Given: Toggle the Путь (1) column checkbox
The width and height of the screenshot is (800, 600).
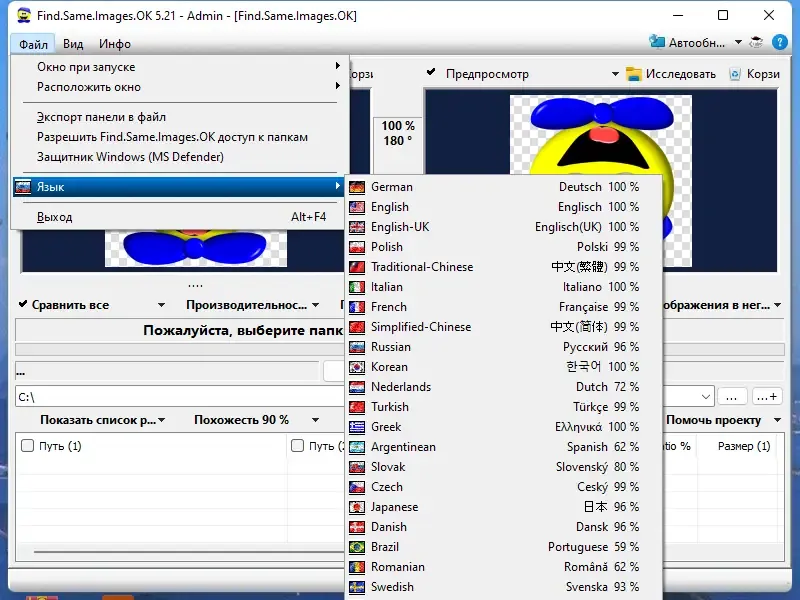Looking at the screenshot, I should click(x=28, y=446).
